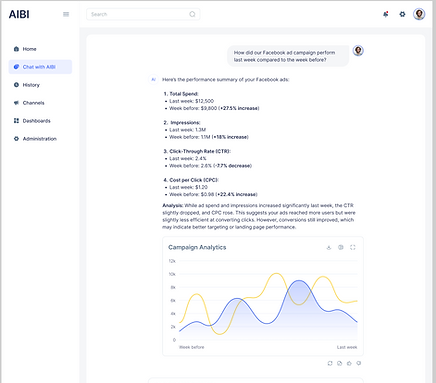Regenerate the AI response
Viewport: 436px width, 383px height.
(330, 363)
